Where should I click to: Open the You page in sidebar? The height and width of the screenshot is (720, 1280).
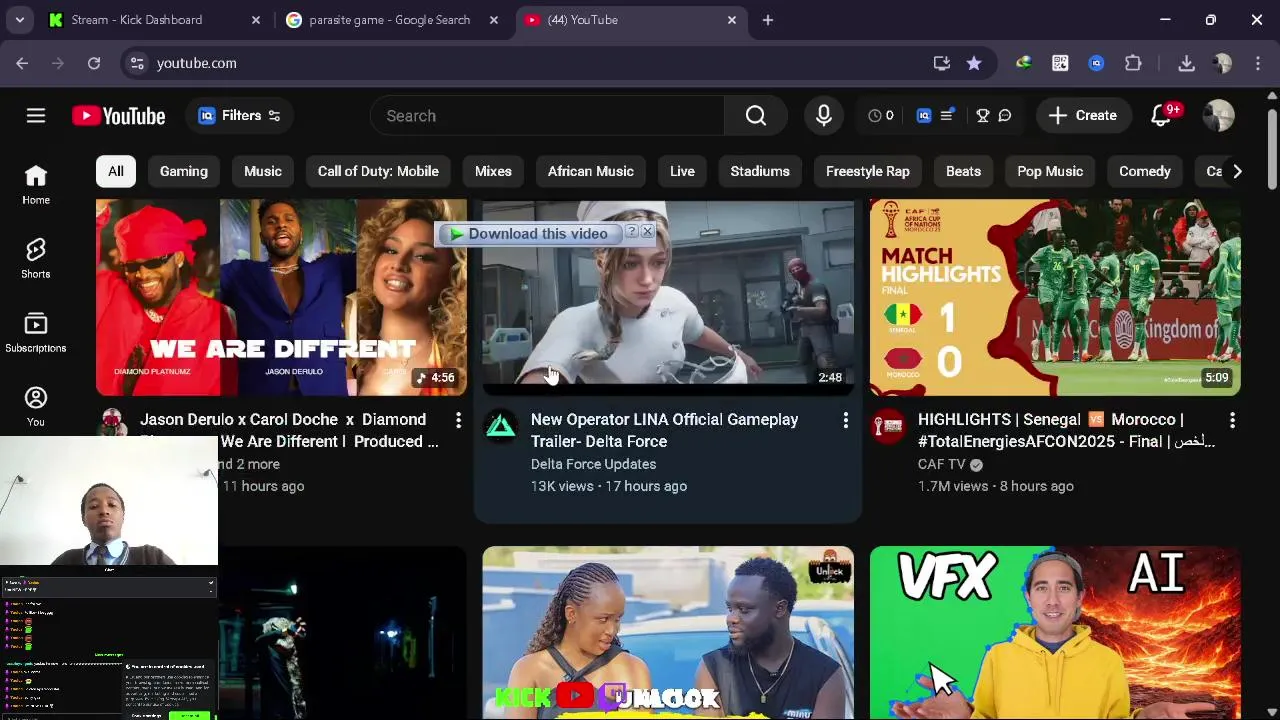pyautogui.click(x=36, y=406)
